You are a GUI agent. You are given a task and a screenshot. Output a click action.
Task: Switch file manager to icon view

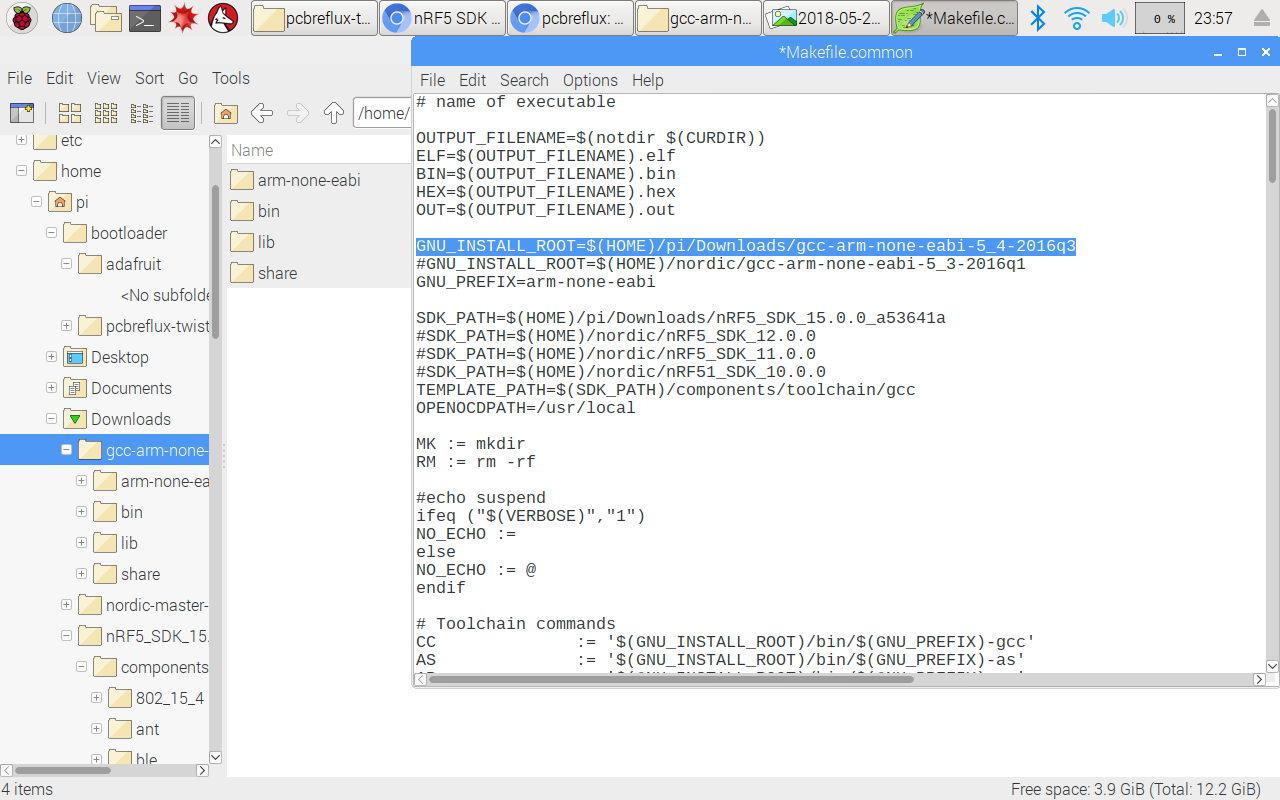tap(69, 113)
